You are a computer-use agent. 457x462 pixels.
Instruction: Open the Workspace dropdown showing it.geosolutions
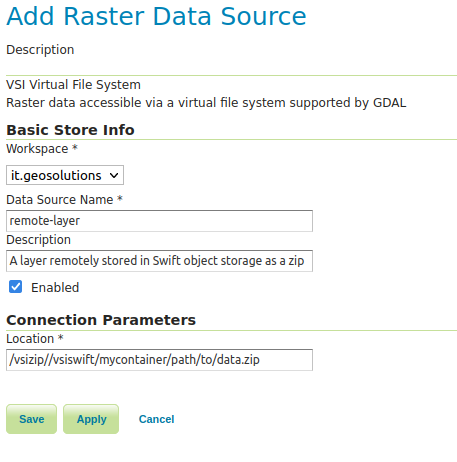(x=65, y=175)
